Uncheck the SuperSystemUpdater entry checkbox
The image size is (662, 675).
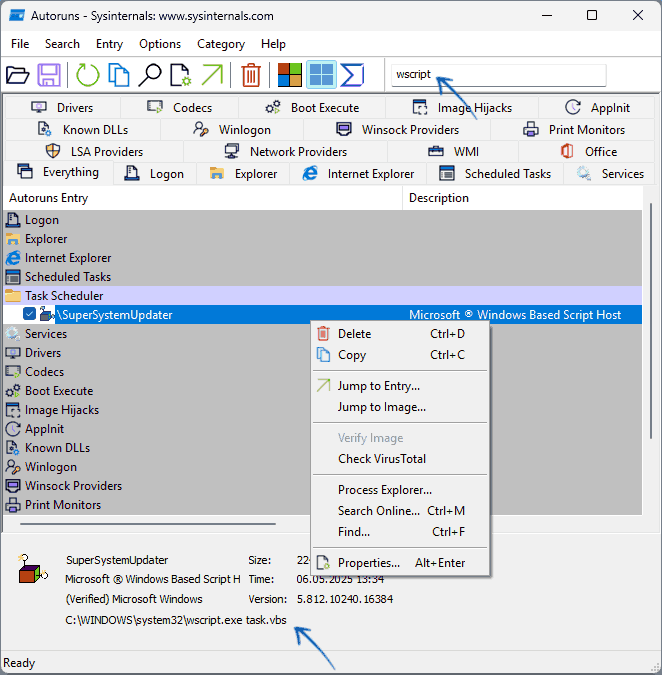pyautogui.click(x=30, y=315)
